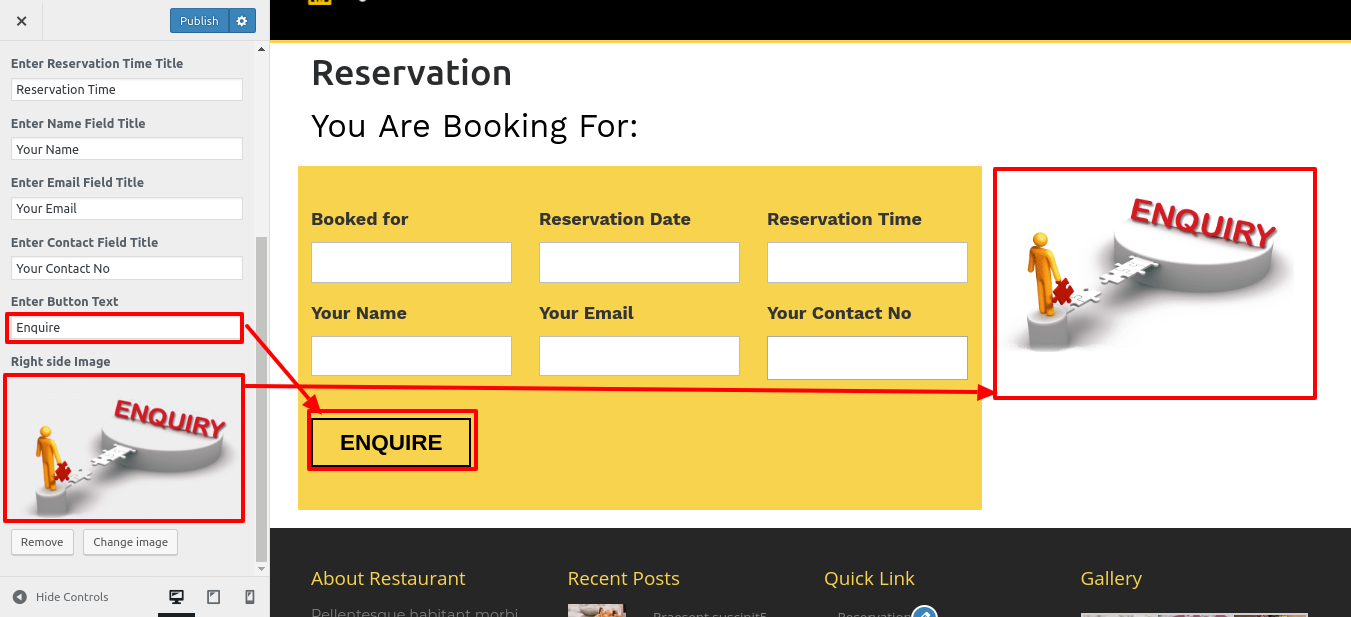Viewport: 1351px width, 617px height.
Task: Click the sidebar scrollbar up arrow
Action: click(x=262, y=49)
